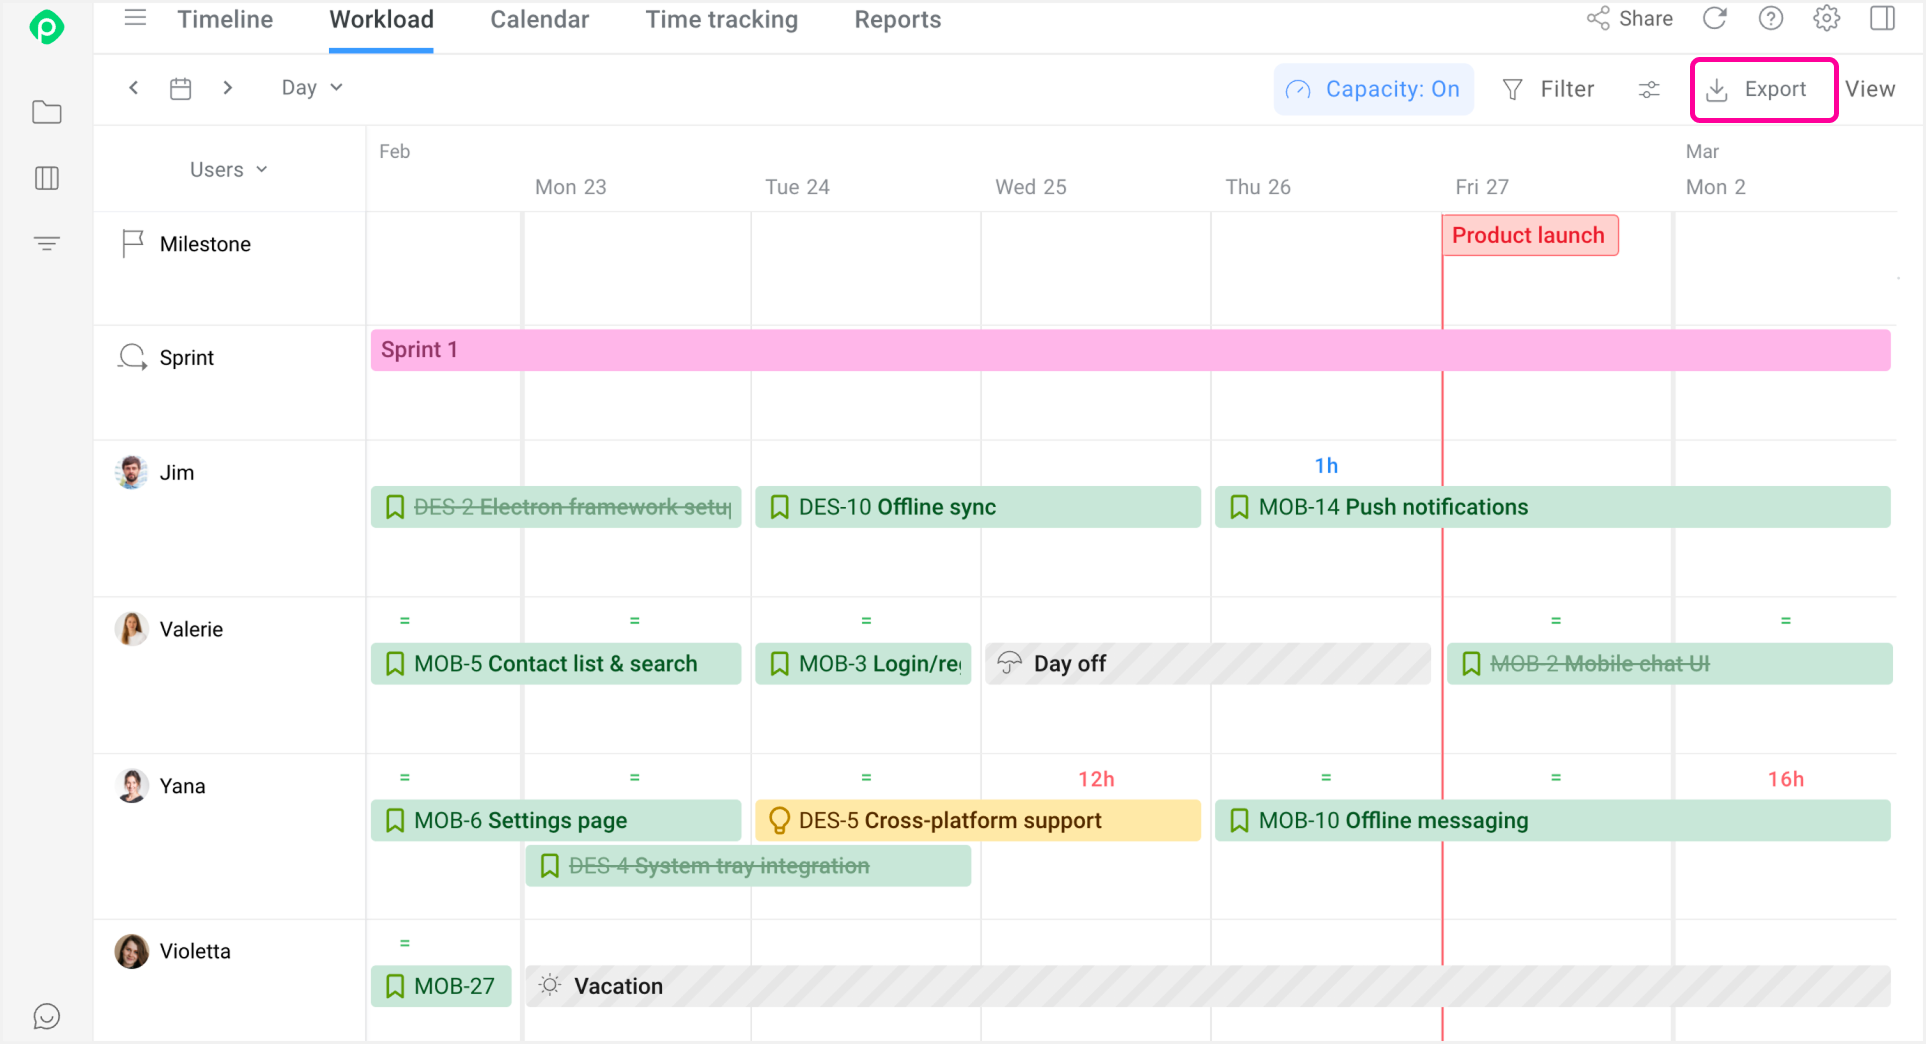Select the Mon 2 date header
Viewport: 1926px width, 1044px height.
coord(1716,187)
